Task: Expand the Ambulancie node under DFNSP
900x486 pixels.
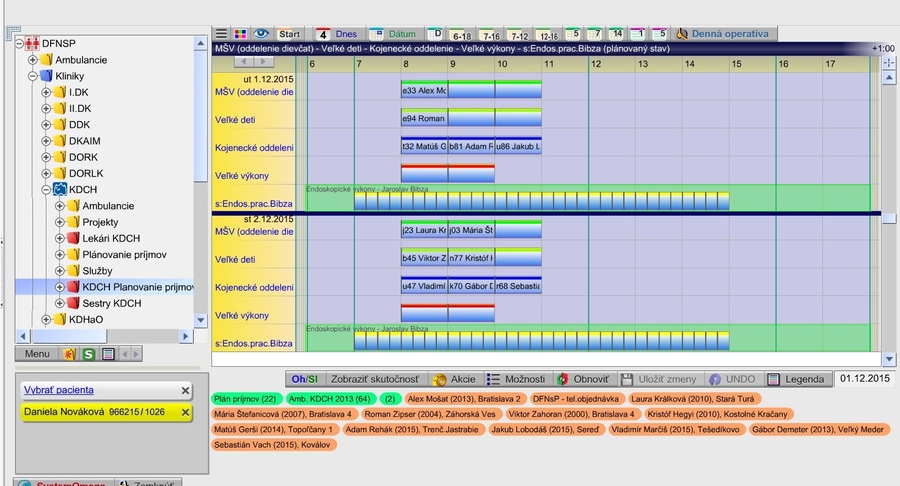Action: 32,60
